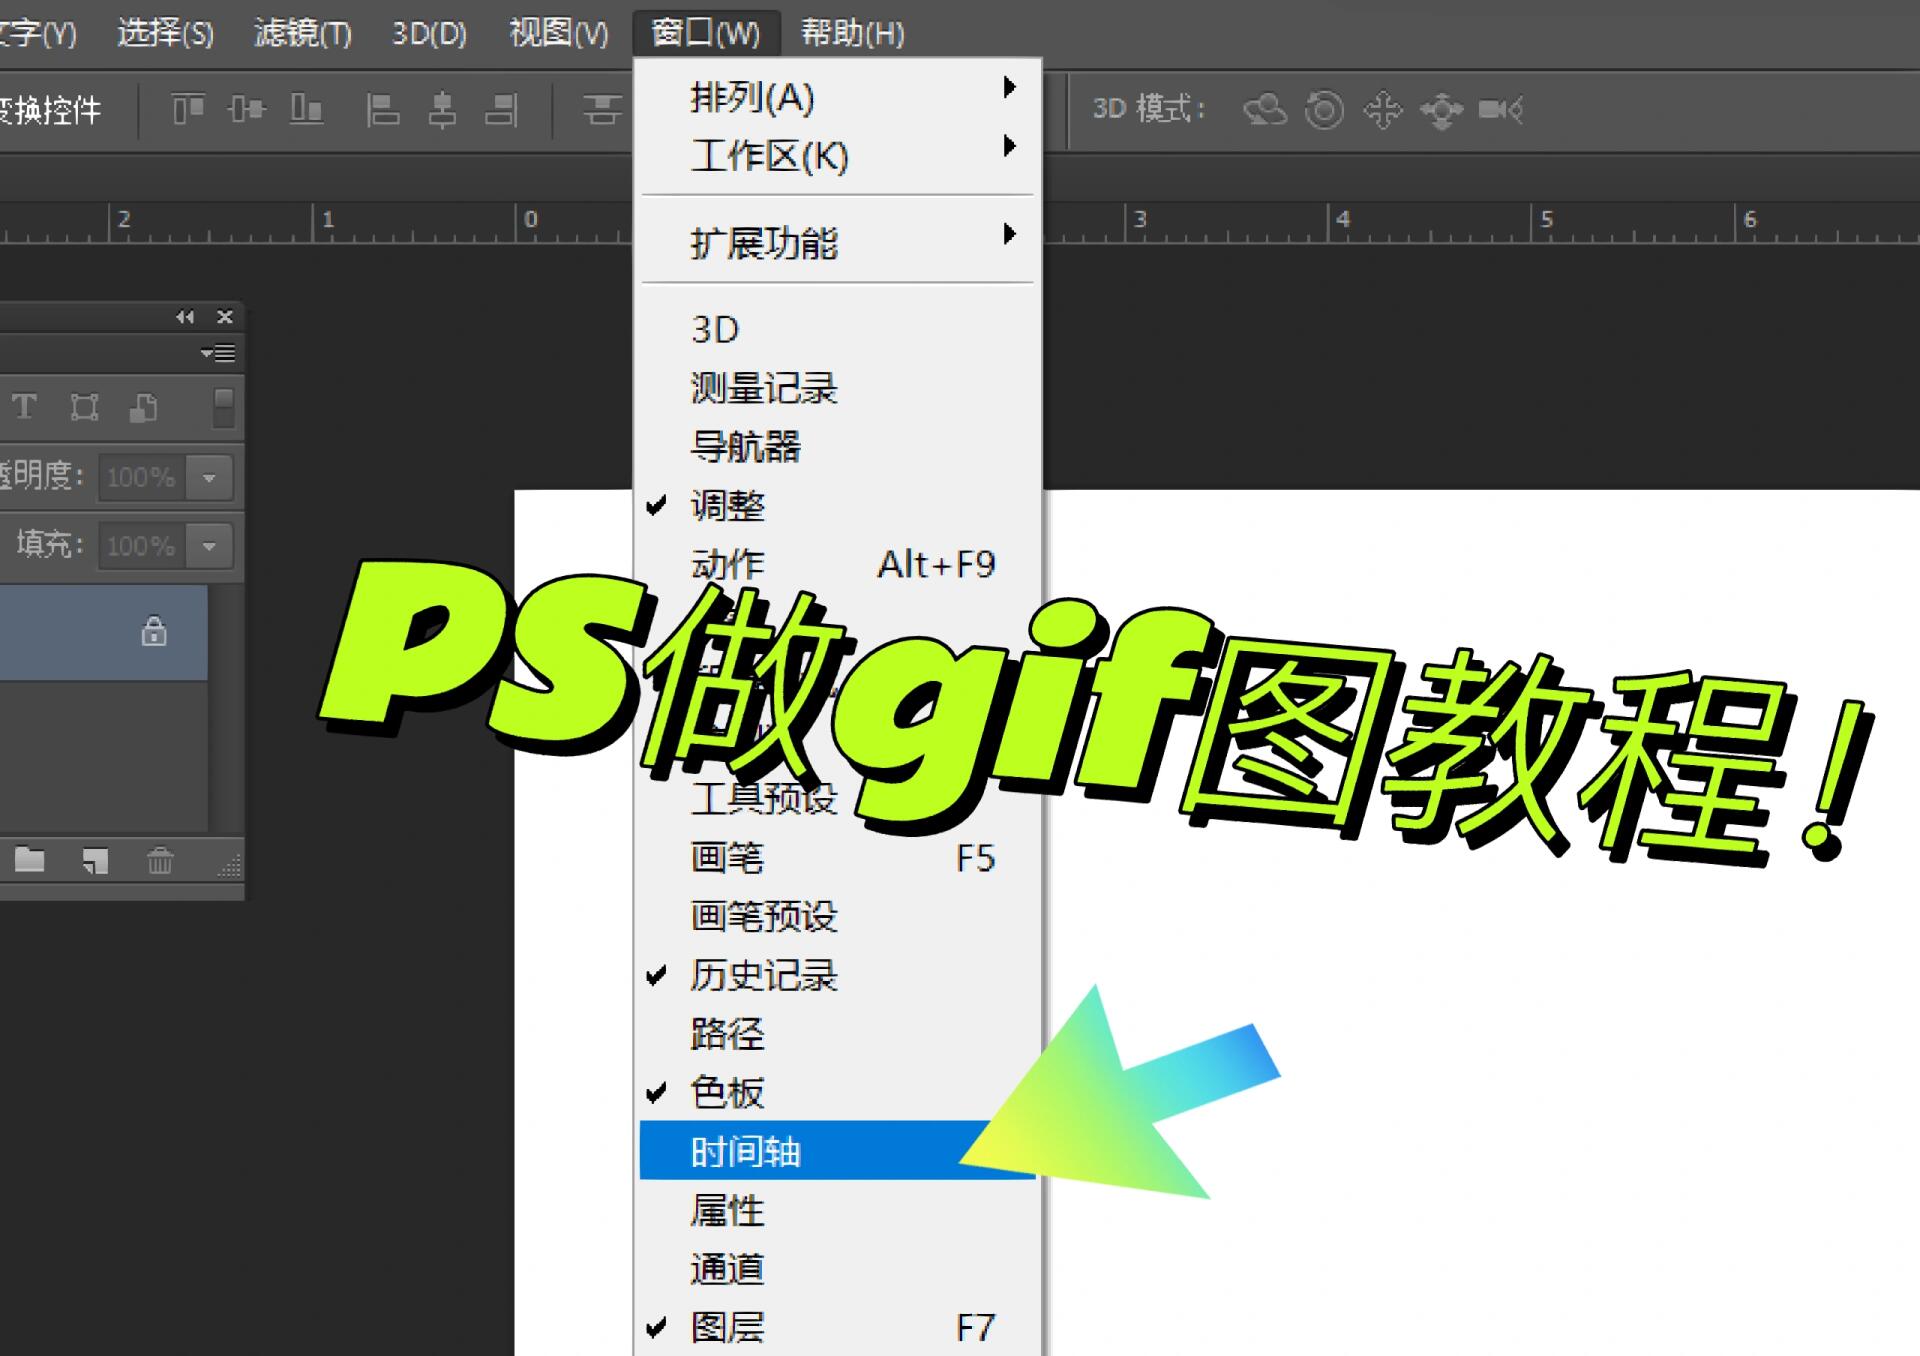This screenshot has width=1920, height=1356.
Task: Uncheck the 调整 panel in Window menu
Action: click(x=837, y=505)
